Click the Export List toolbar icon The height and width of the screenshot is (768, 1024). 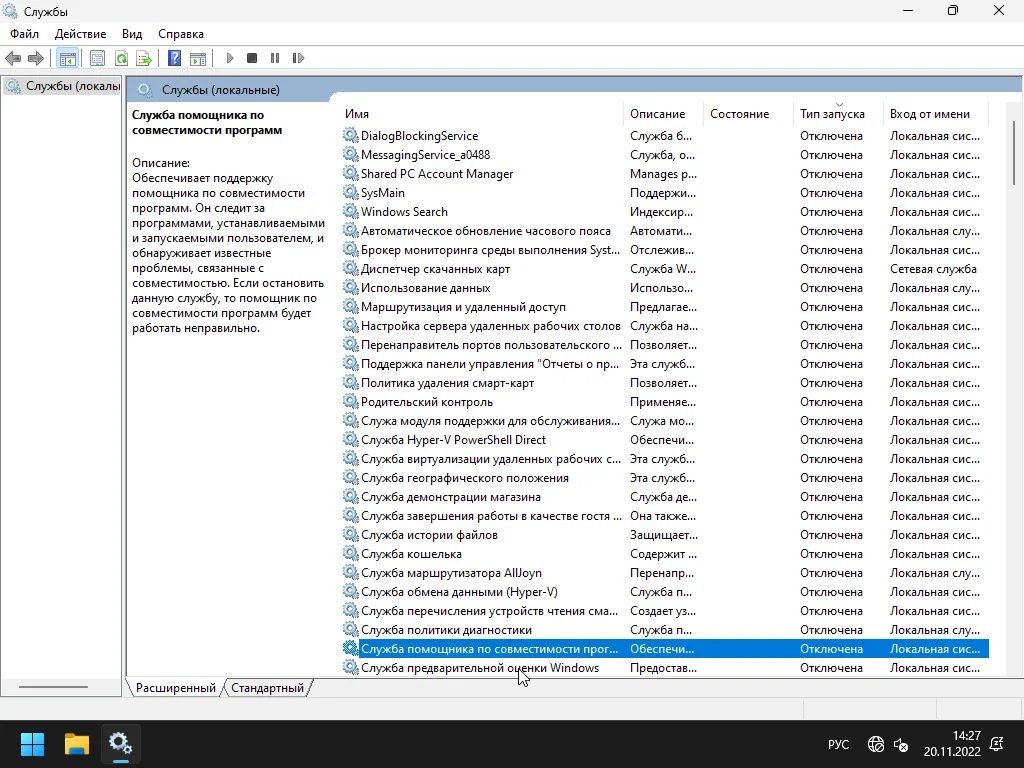coord(144,59)
